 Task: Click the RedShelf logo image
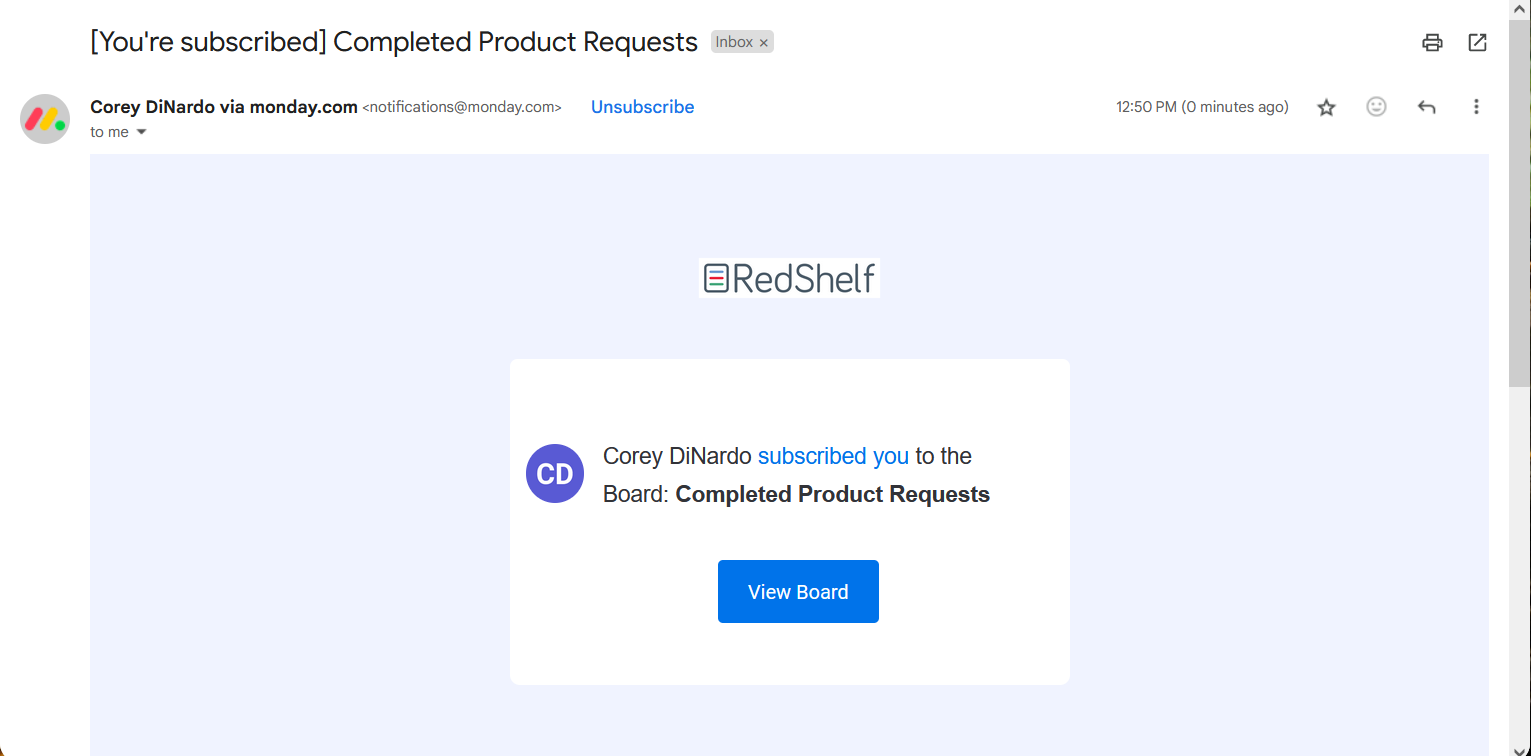[x=789, y=278]
